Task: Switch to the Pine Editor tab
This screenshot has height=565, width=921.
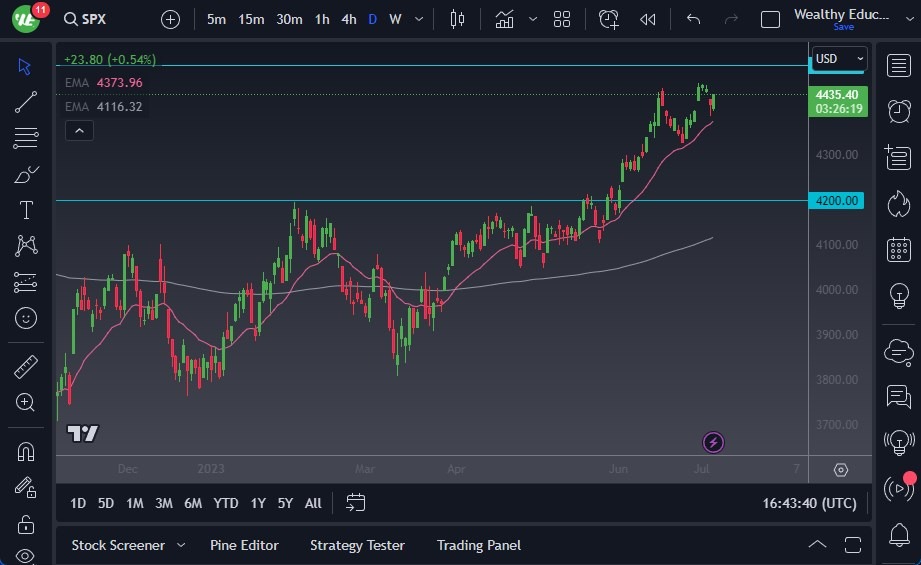Action: click(x=244, y=545)
